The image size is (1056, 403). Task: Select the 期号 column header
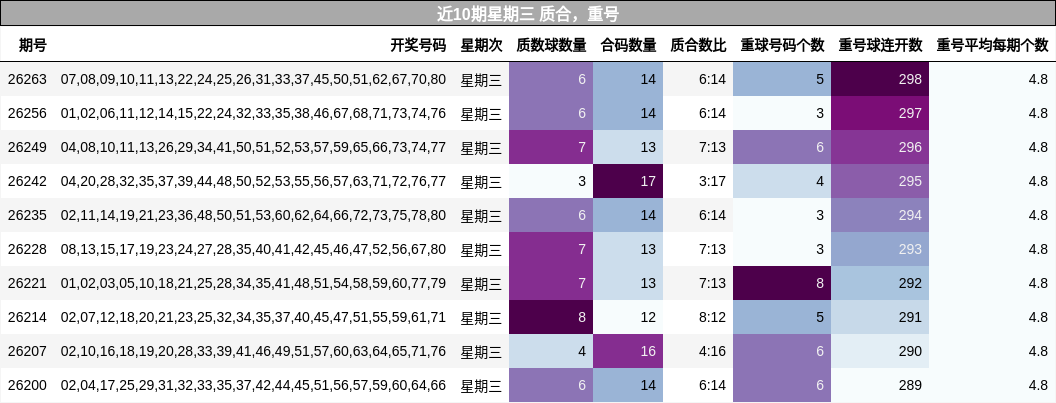point(33,45)
